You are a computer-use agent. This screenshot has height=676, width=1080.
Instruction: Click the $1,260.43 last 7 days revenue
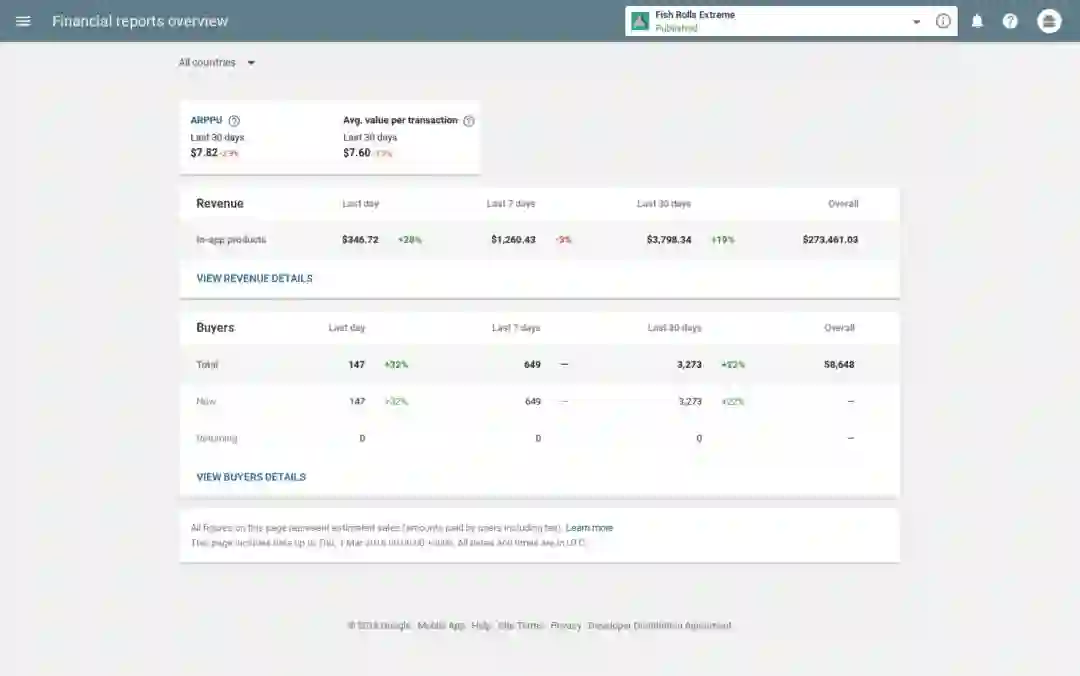pyautogui.click(x=513, y=240)
